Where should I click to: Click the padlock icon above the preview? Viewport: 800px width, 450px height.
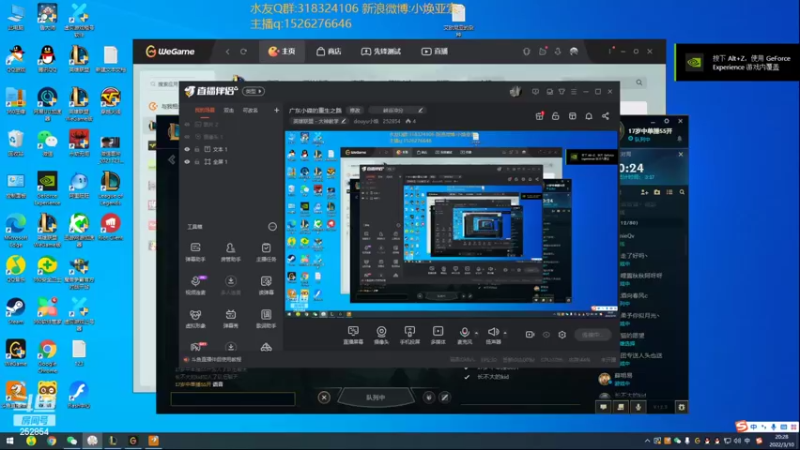tap(556, 116)
